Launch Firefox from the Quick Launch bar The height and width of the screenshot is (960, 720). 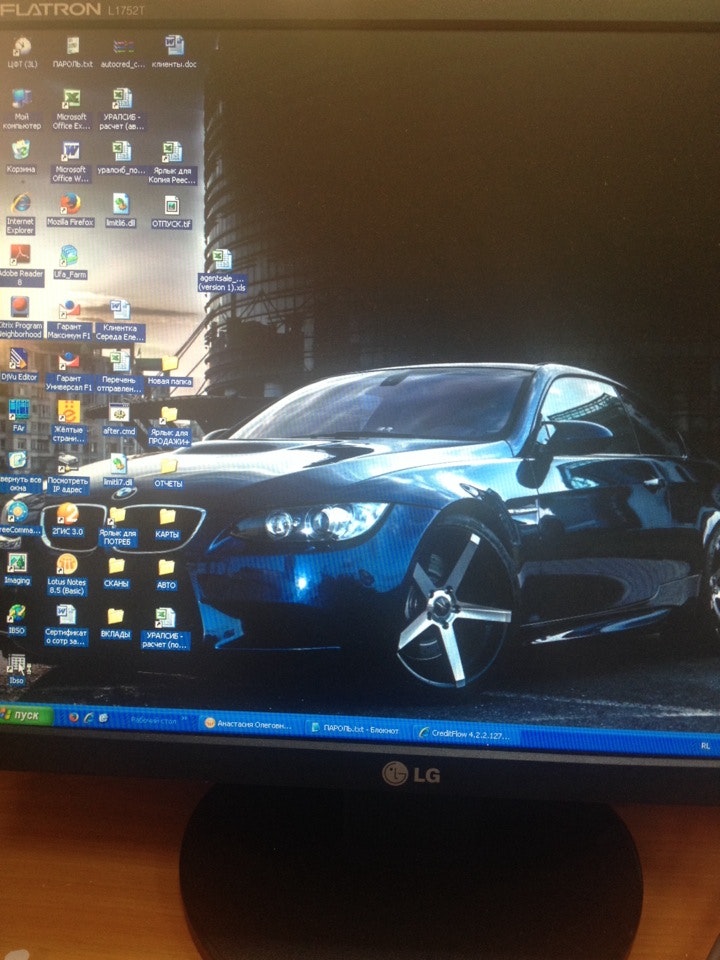[73, 717]
